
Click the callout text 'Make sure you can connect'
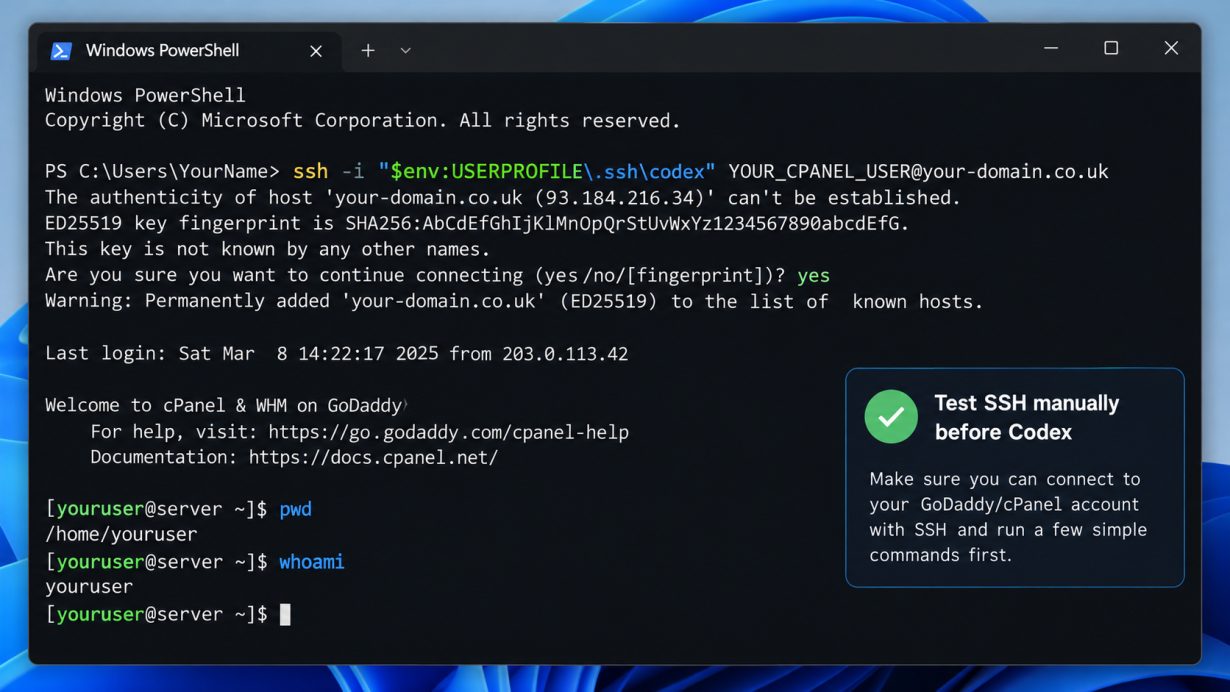pyautogui.click(x=1008, y=517)
